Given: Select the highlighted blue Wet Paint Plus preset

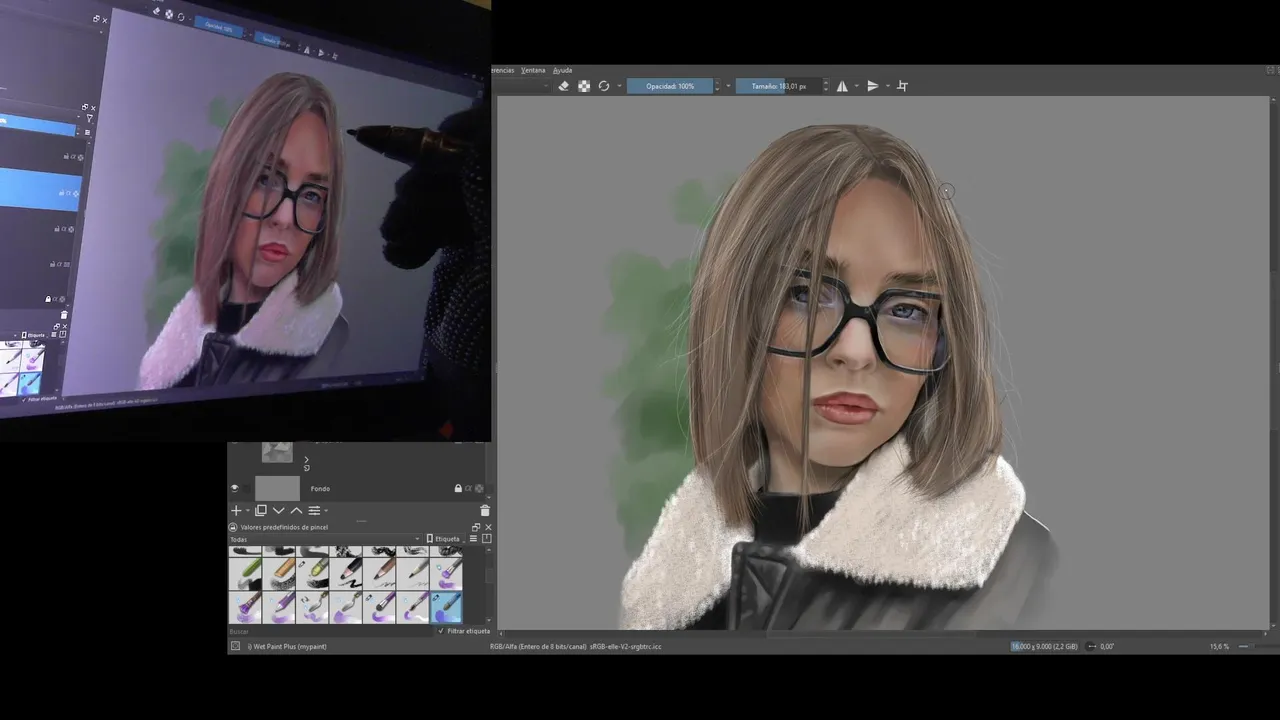Looking at the screenshot, I should click(447, 607).
